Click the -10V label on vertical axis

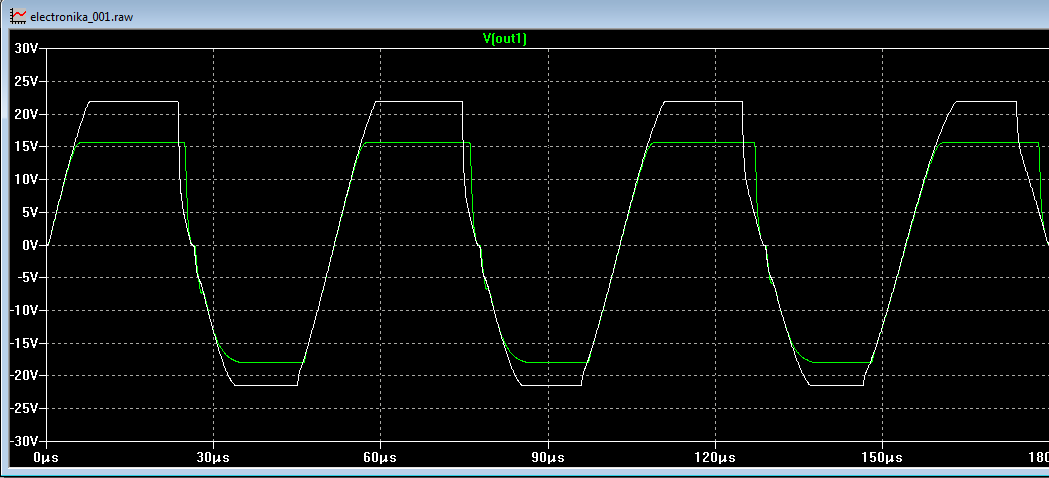[x=25, y=311]
